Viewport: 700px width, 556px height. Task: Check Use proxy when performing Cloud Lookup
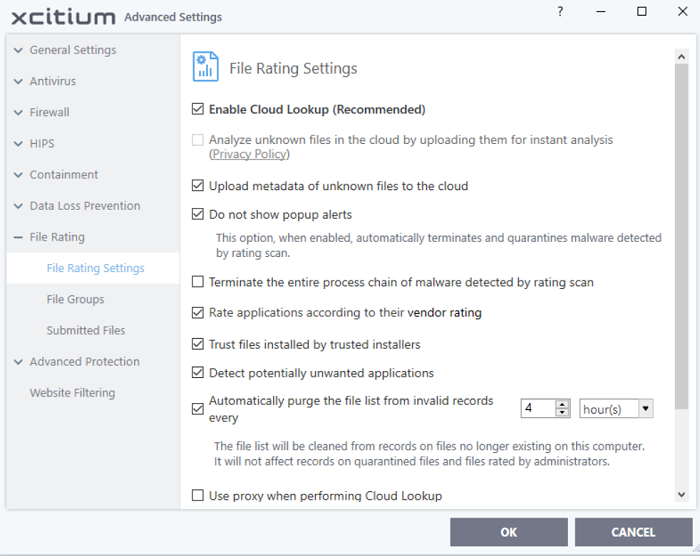pos(198,495)
